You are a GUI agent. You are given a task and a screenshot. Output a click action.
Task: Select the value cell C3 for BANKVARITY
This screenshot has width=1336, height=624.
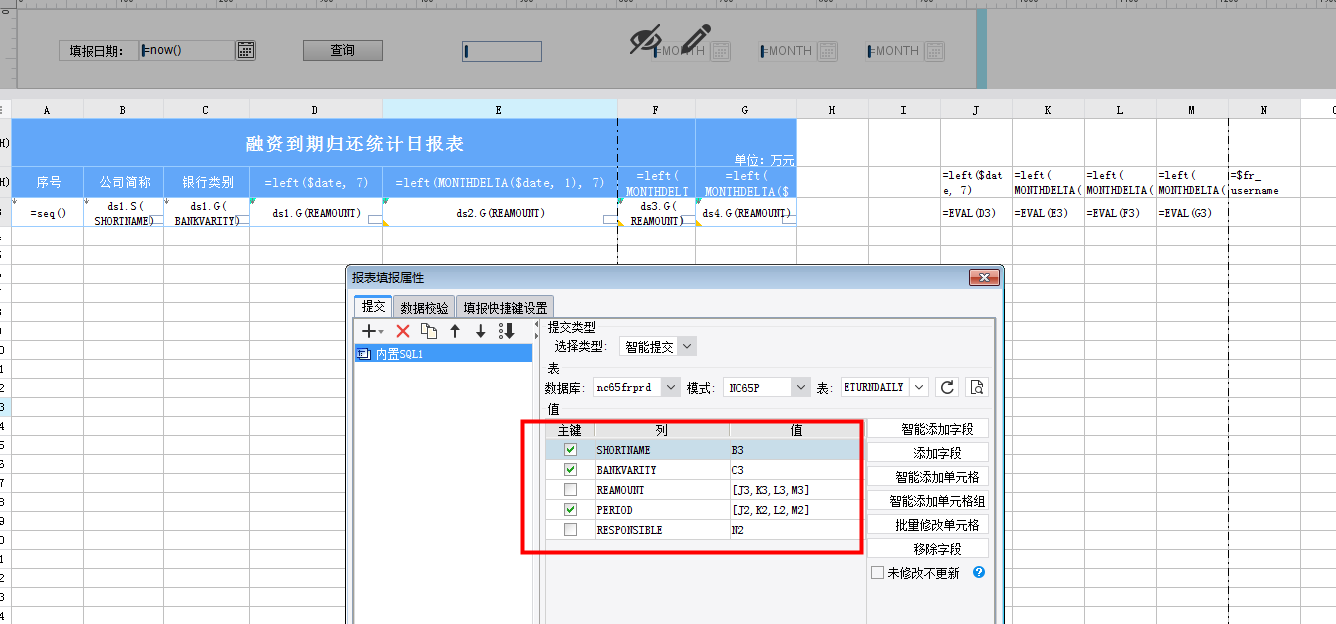794,470
